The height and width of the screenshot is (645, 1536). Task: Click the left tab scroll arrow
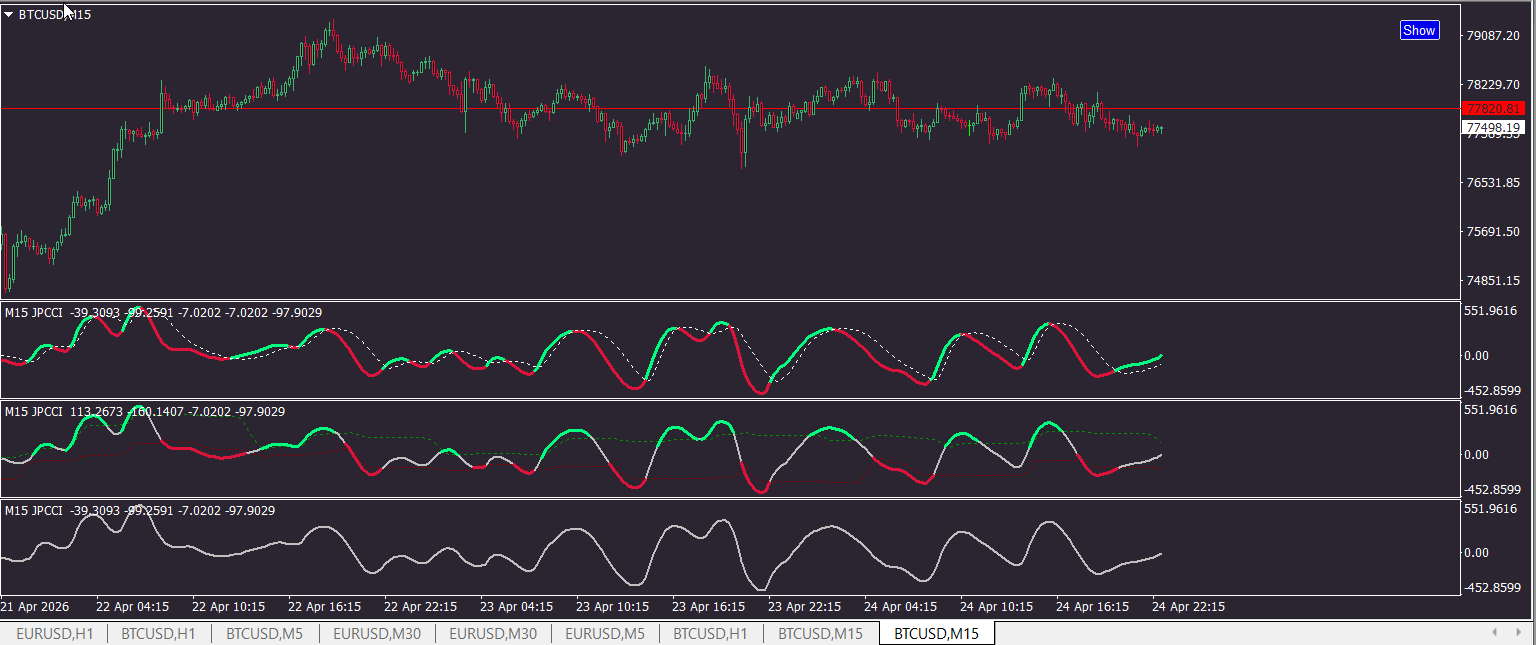click(1495, 633)
